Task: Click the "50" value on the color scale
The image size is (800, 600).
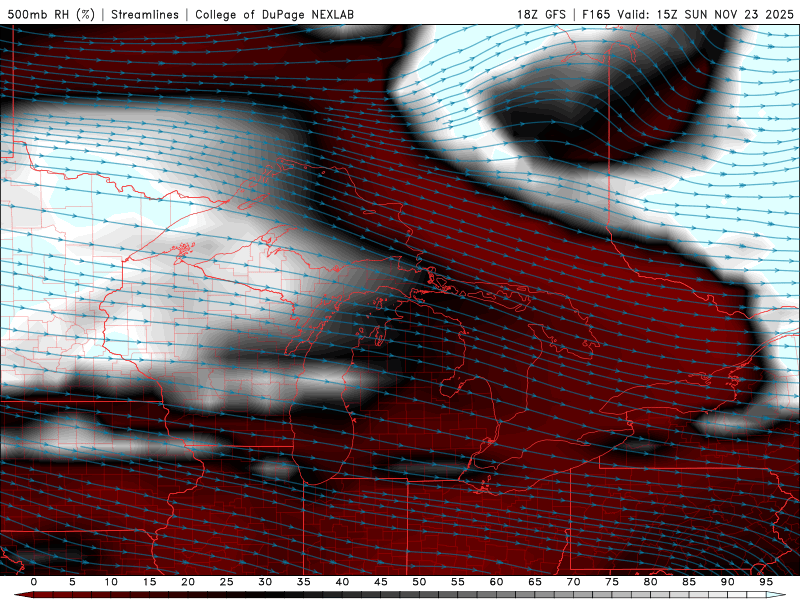Action: (x=419, y=582)
